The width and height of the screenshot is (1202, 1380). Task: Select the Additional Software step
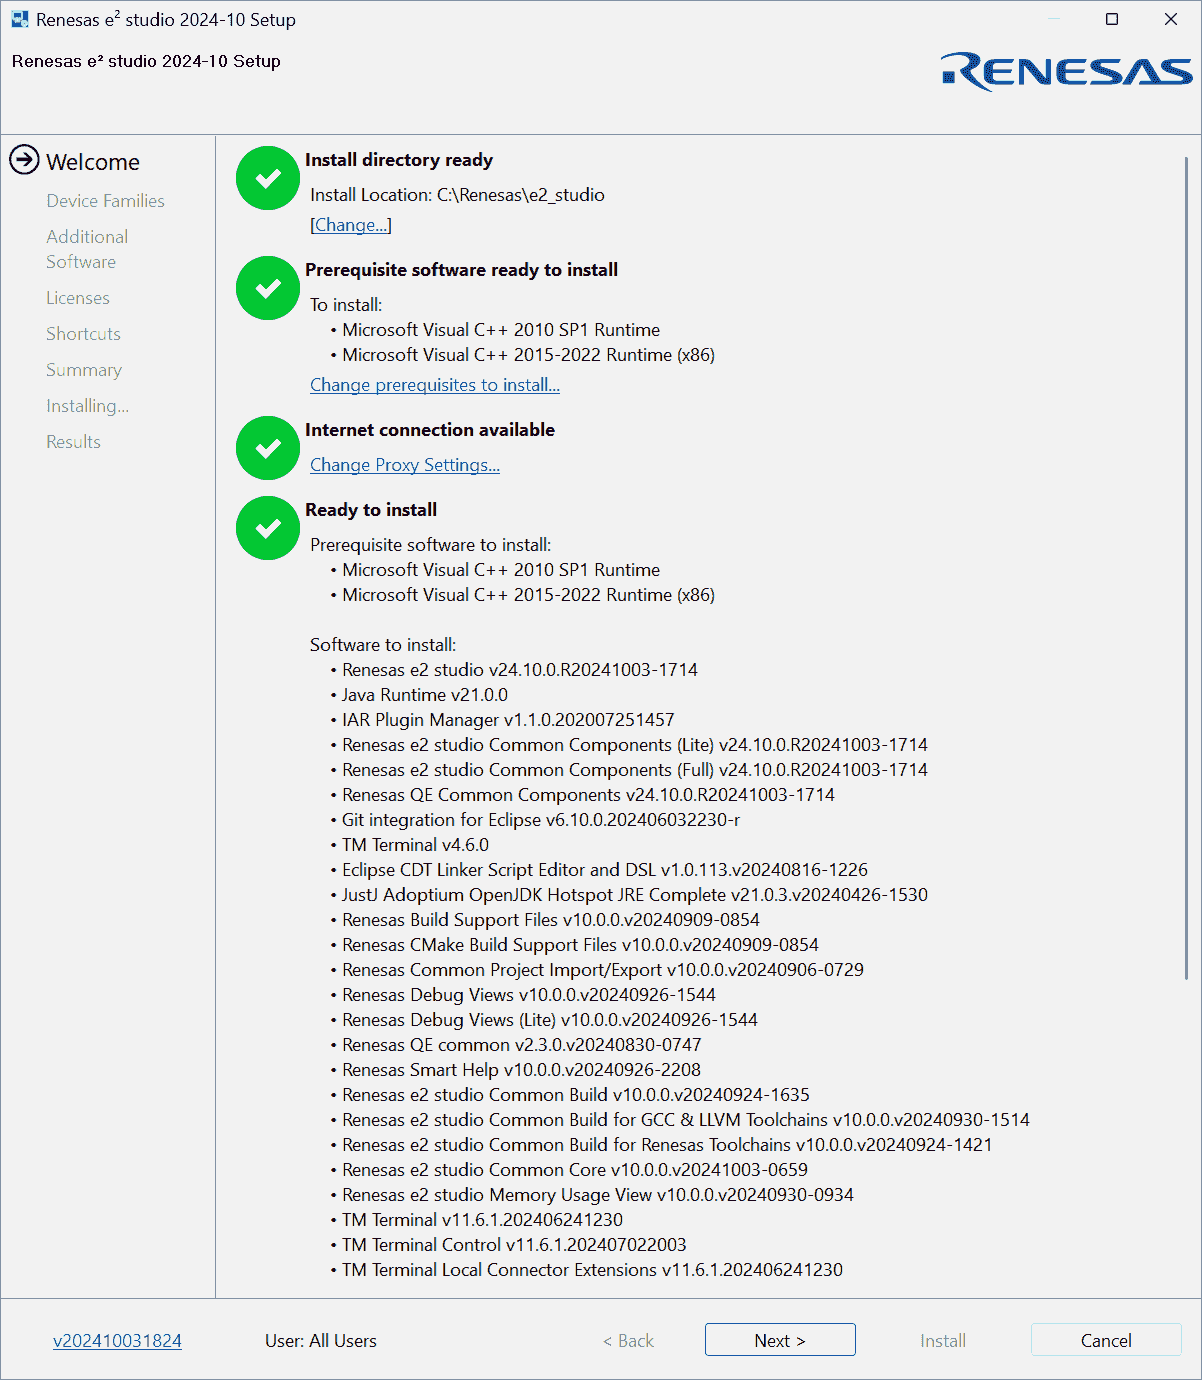[87, 249]
